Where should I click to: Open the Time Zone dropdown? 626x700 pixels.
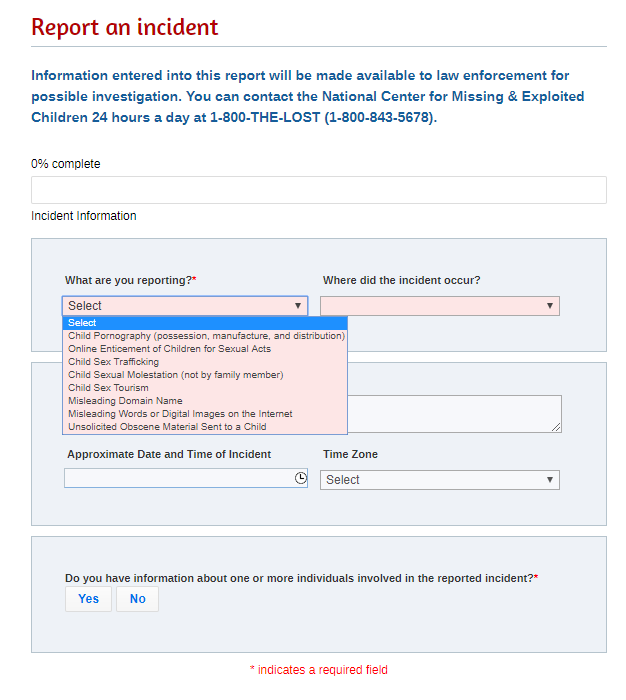439,480
